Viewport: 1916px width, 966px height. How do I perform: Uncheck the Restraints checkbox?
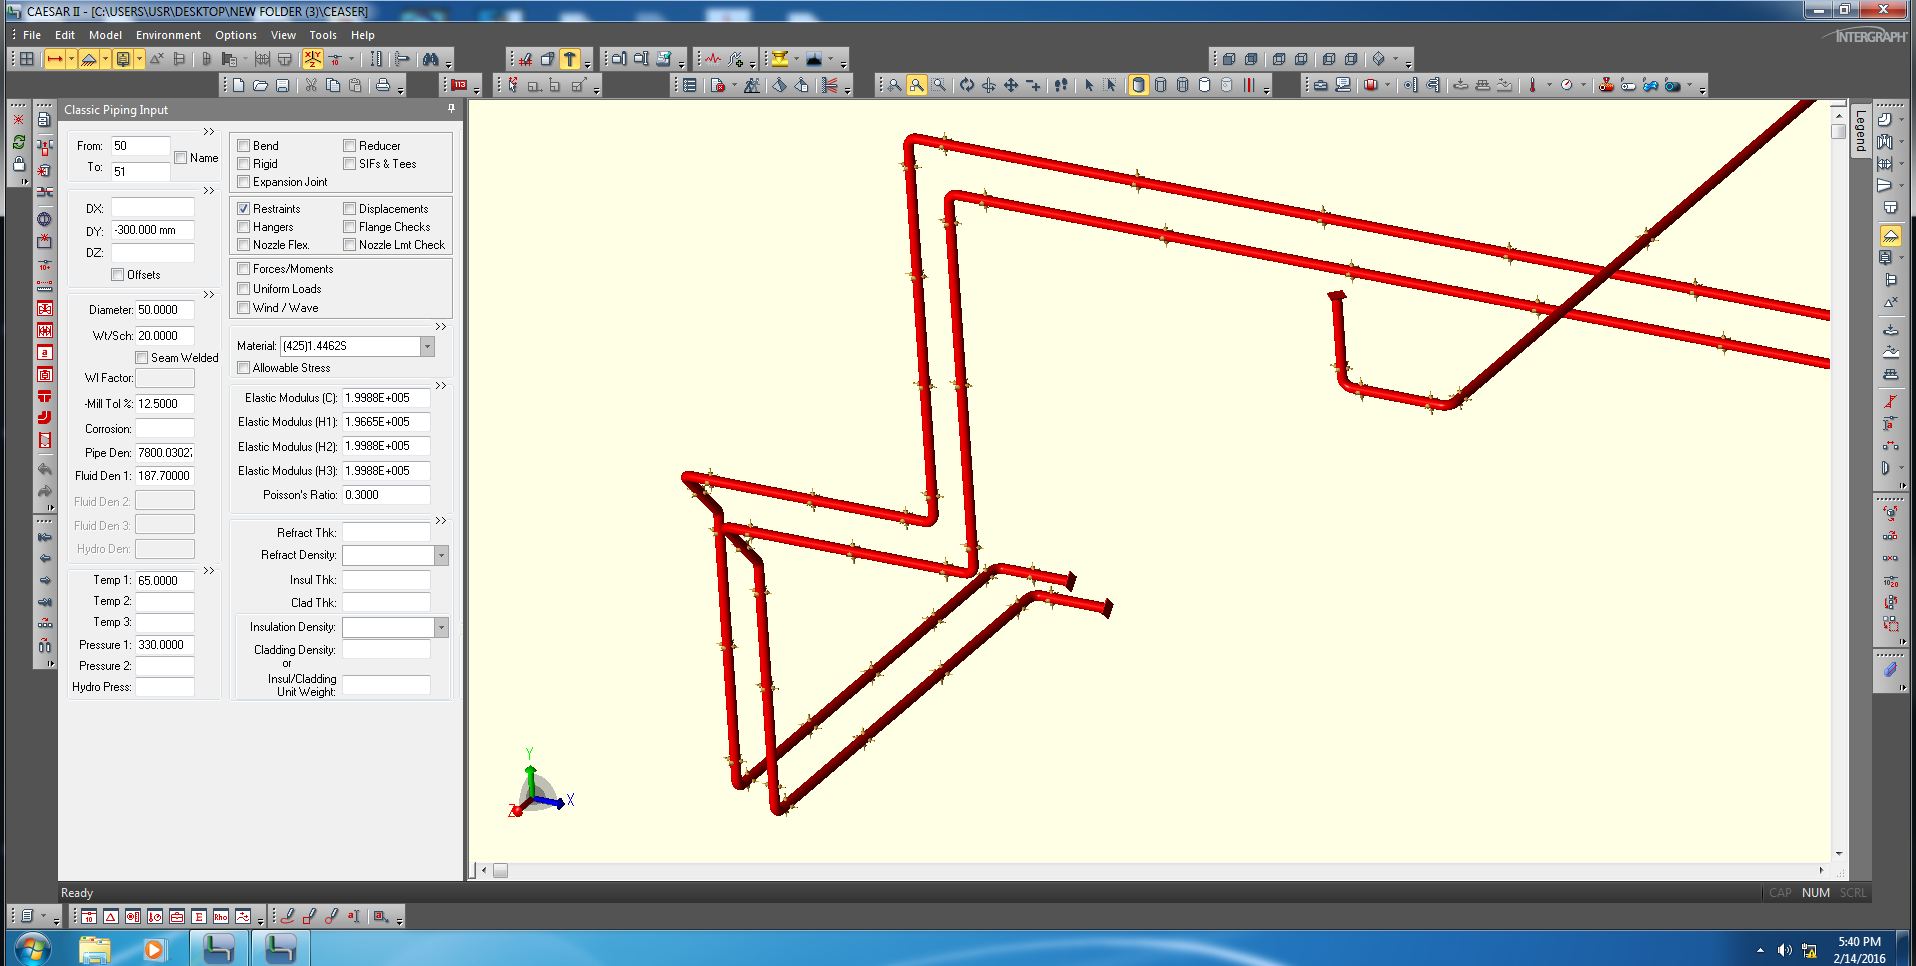point(243,209)
